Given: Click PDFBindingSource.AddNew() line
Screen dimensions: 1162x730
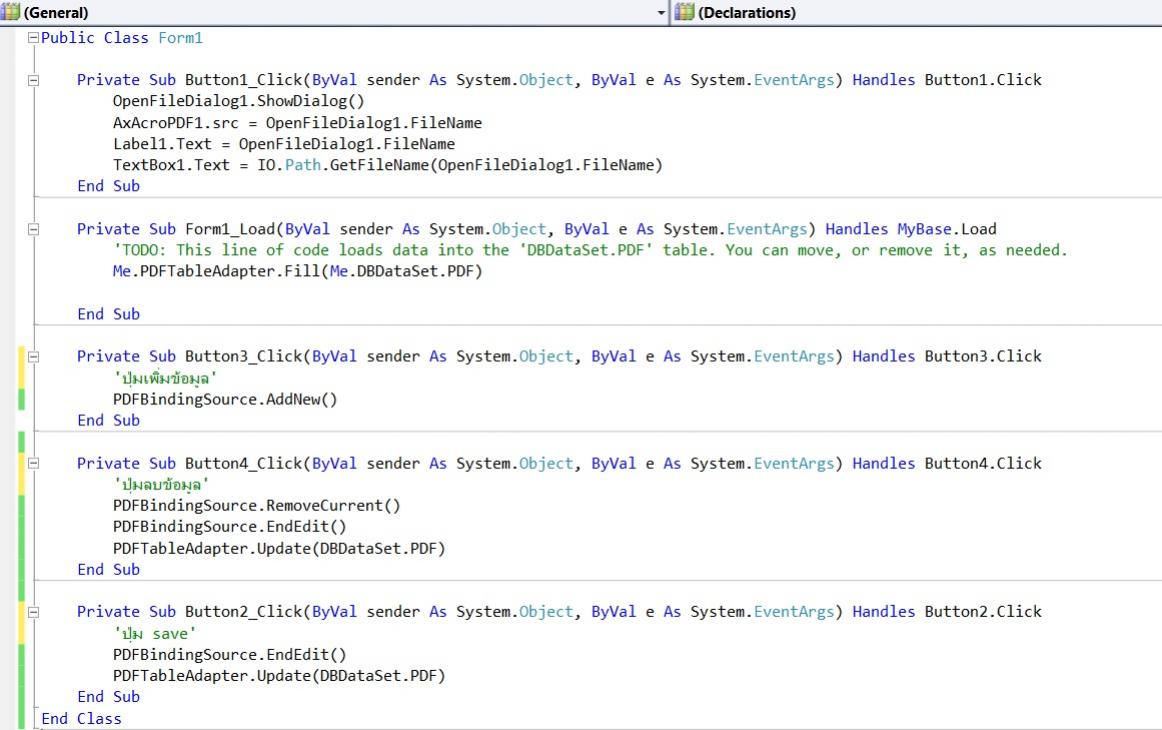Looking at the screenshot, I should (x=225, y=399).
